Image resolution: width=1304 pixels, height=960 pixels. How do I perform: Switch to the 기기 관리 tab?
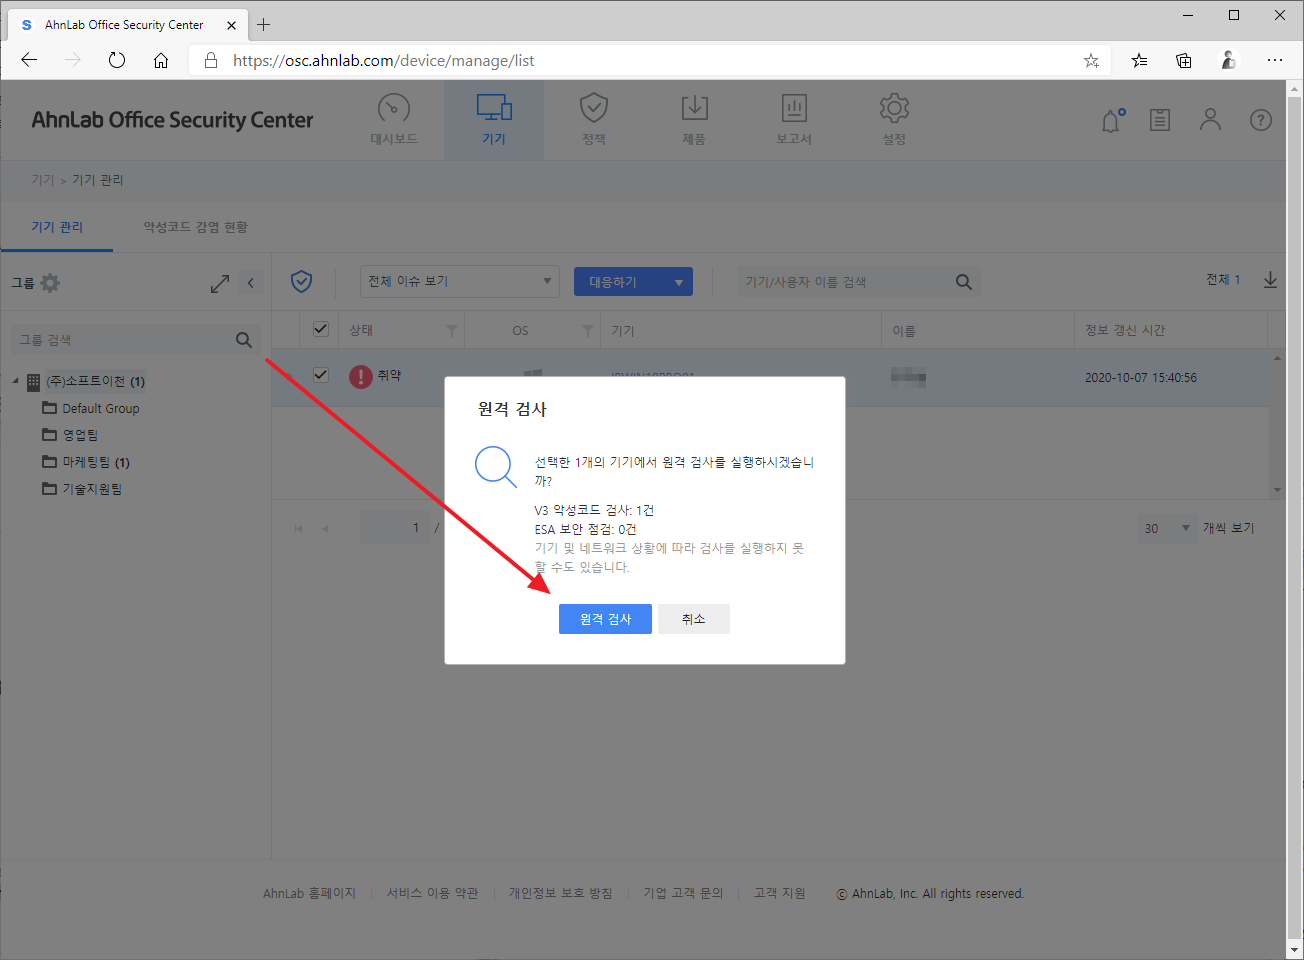coord(57,227)
